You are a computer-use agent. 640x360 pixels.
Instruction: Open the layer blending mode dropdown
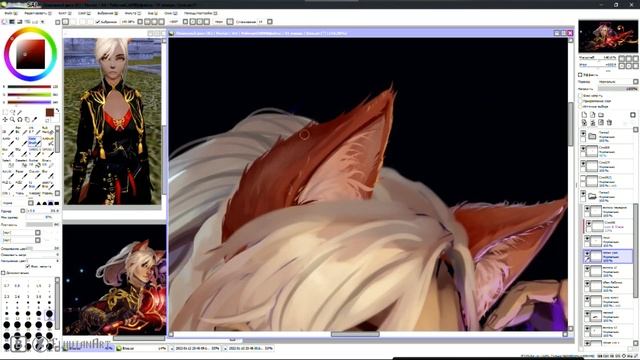(x=636, y=82)
